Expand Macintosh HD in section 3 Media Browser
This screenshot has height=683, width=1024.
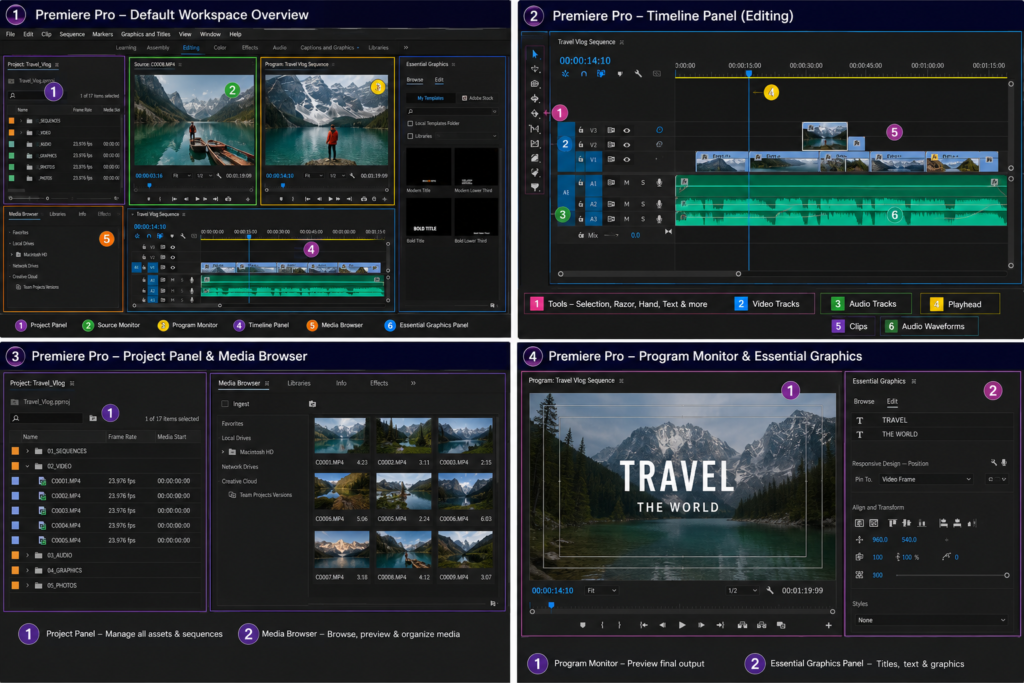223,452
